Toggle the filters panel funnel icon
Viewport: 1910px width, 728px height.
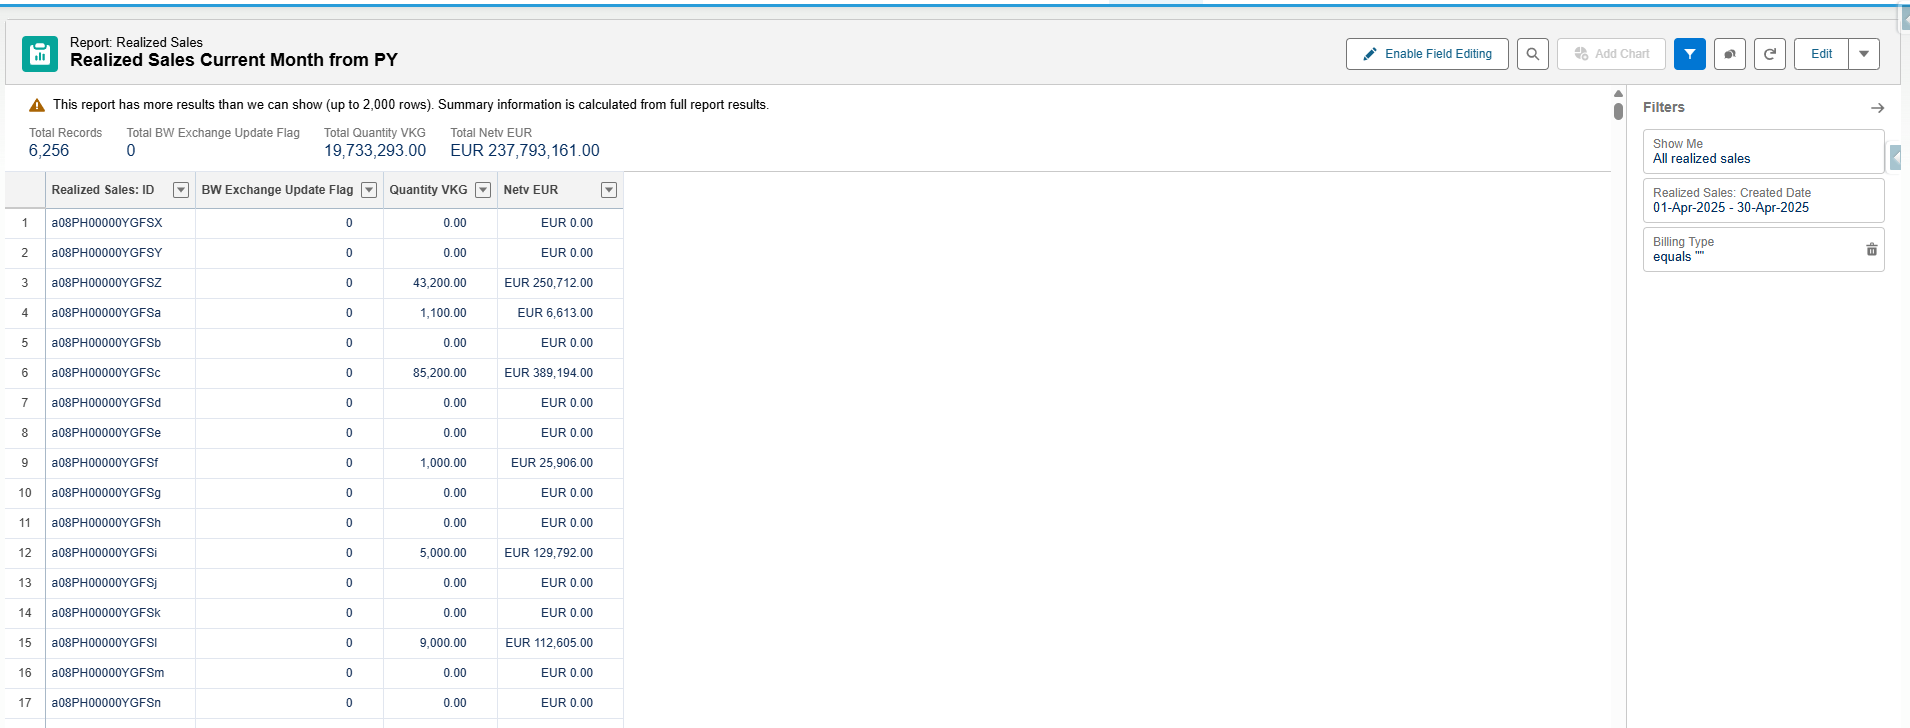point(1689,54)
